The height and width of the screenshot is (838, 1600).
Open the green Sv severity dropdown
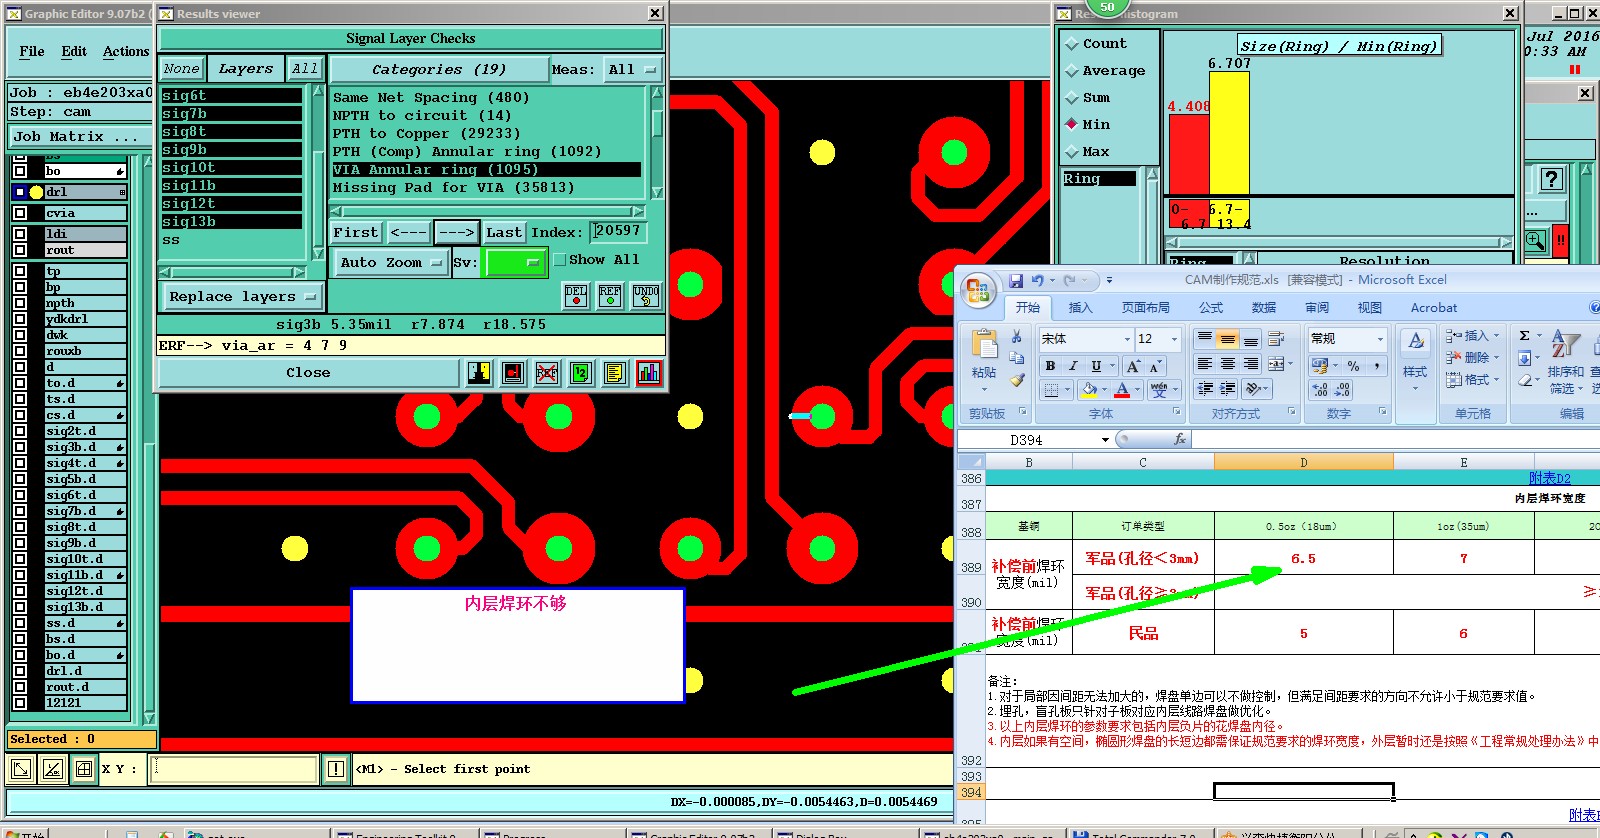click(x=514, y=263)
